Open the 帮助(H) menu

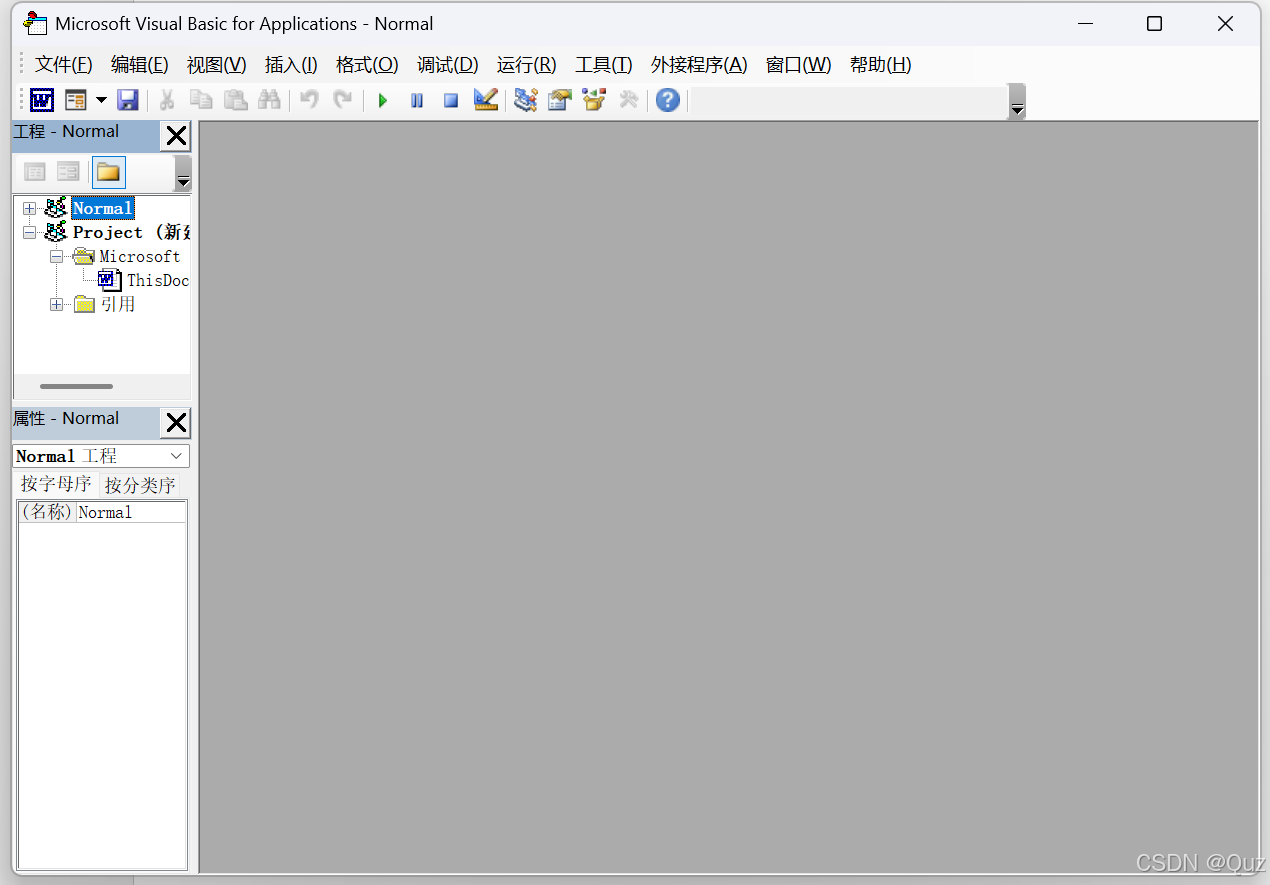[880, 65]
